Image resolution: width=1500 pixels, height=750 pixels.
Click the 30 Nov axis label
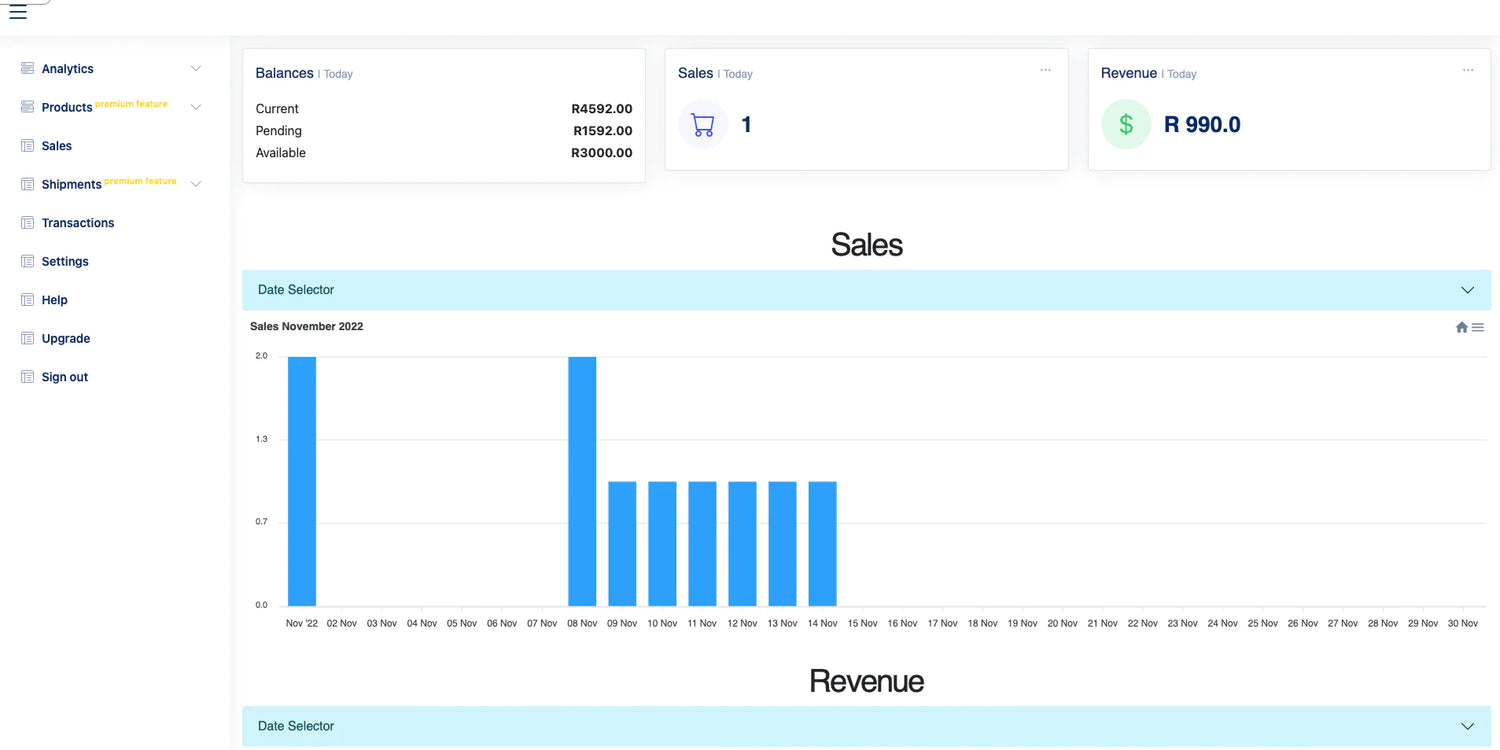click(x=1462, y=623)
